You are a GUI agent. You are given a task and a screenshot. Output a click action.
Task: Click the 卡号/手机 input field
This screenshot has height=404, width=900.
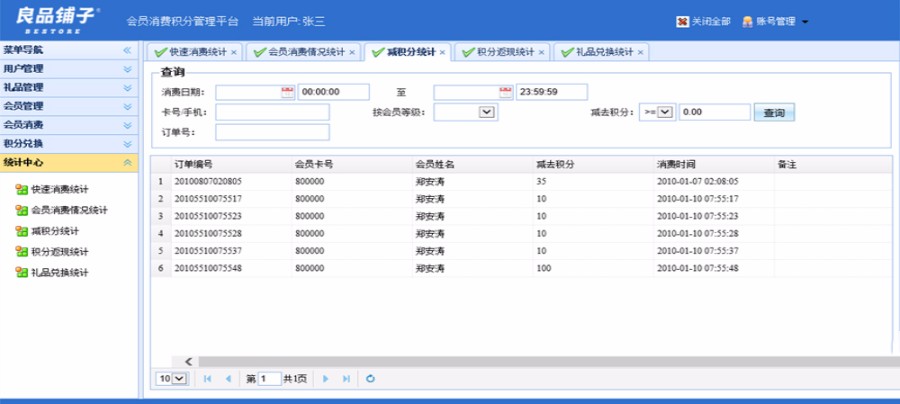click(273, 112)
